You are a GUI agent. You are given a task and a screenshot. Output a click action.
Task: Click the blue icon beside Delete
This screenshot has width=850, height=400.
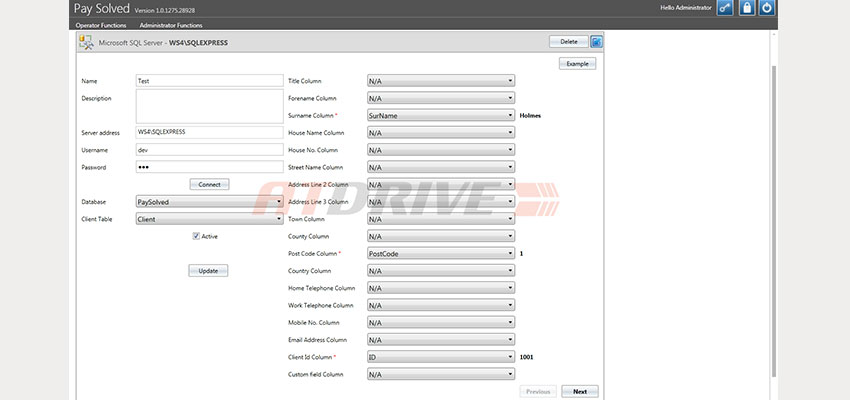pyautogui.click(x=596, y=42)
